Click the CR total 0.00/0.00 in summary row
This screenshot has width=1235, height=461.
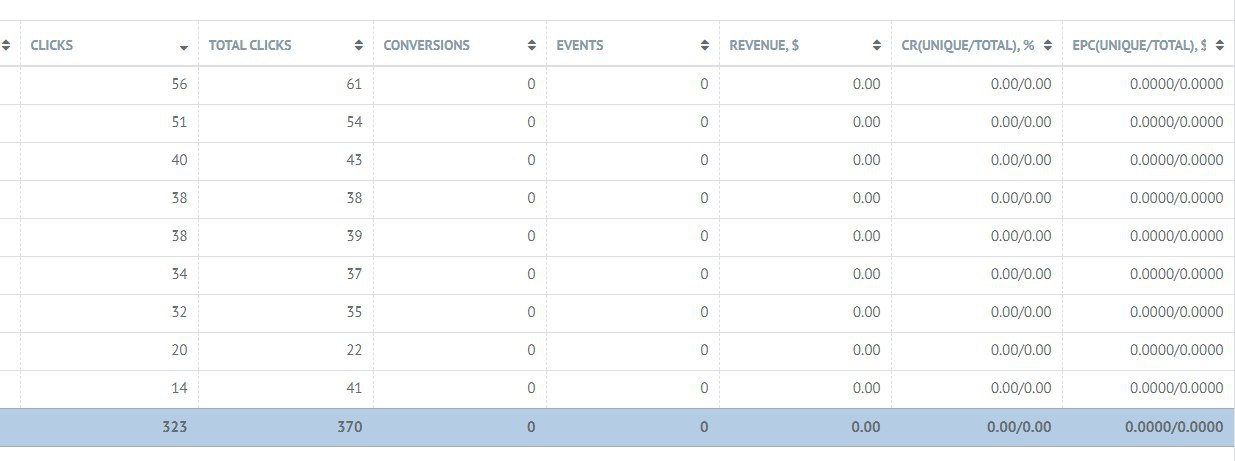pos(1019,427)
